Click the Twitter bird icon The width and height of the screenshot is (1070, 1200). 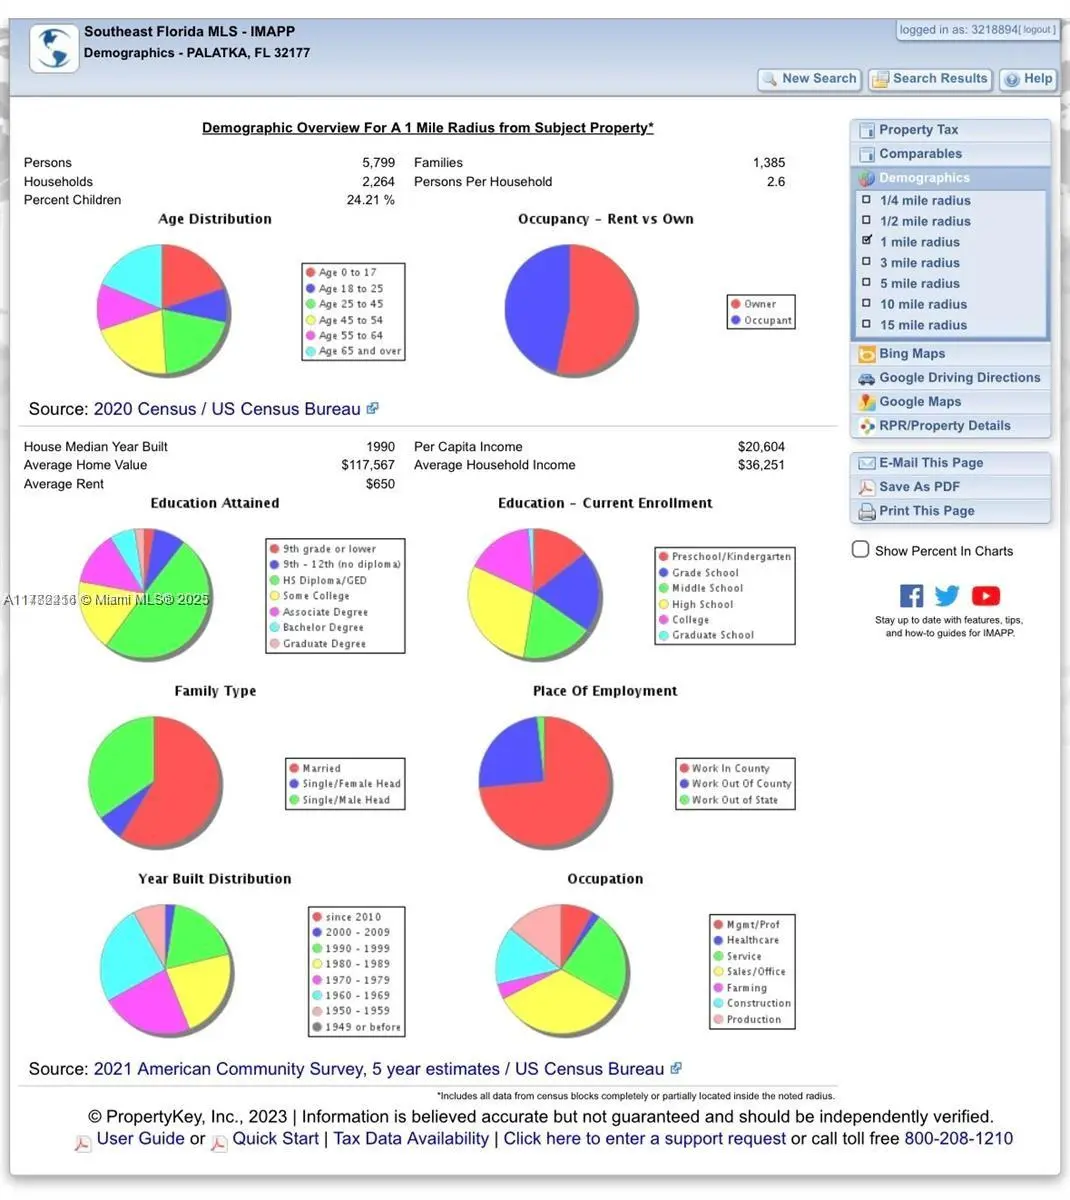947,596
